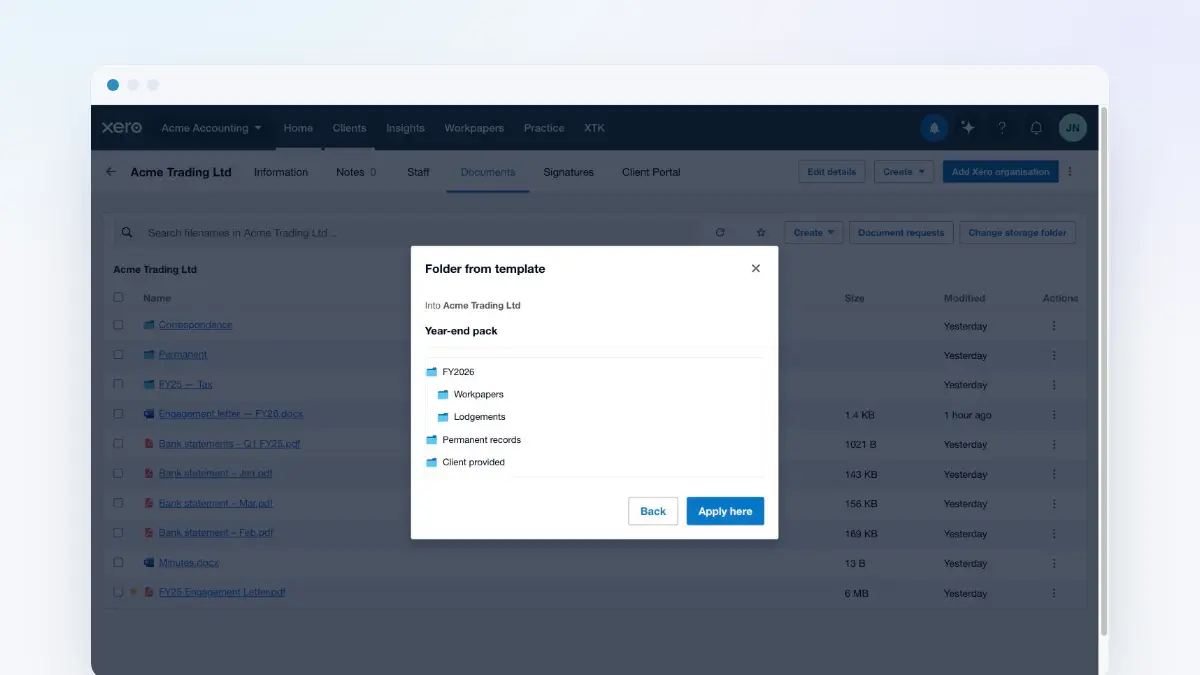Switch to the Information tab
Viewport: 1200px width, 675px height.
click(x=281, y=172)
